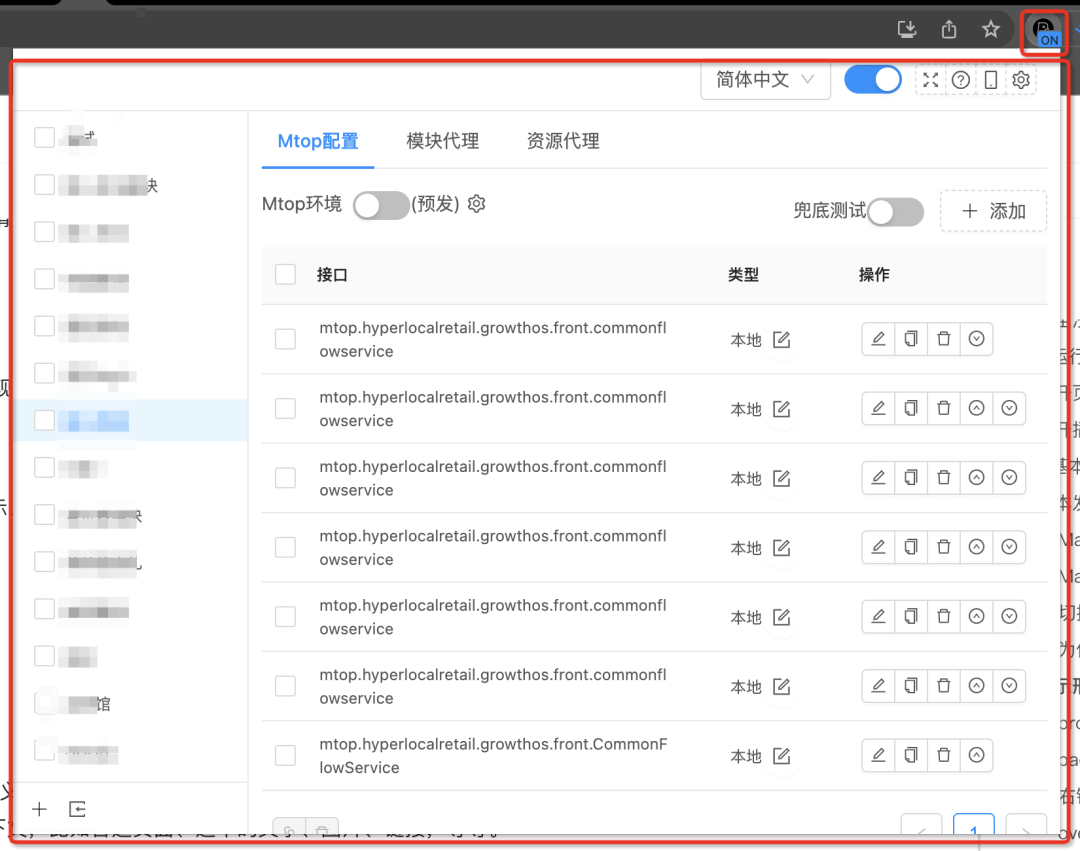Click the share icon in browser toolbar

click(949, 29)
